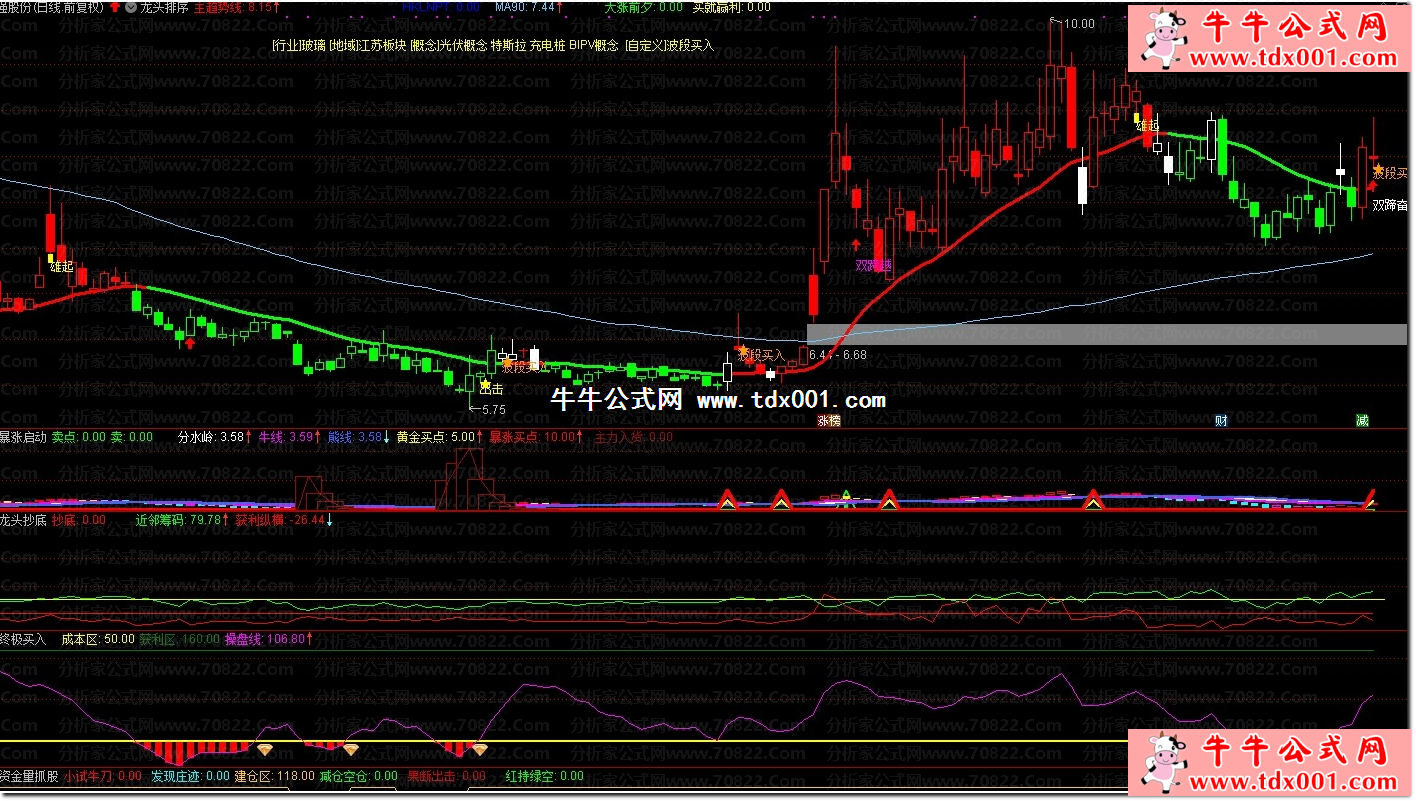This screenshot has height=801, width=1416.
Task: Click the 买就赢利 0.00 readout
Action: 731,6
